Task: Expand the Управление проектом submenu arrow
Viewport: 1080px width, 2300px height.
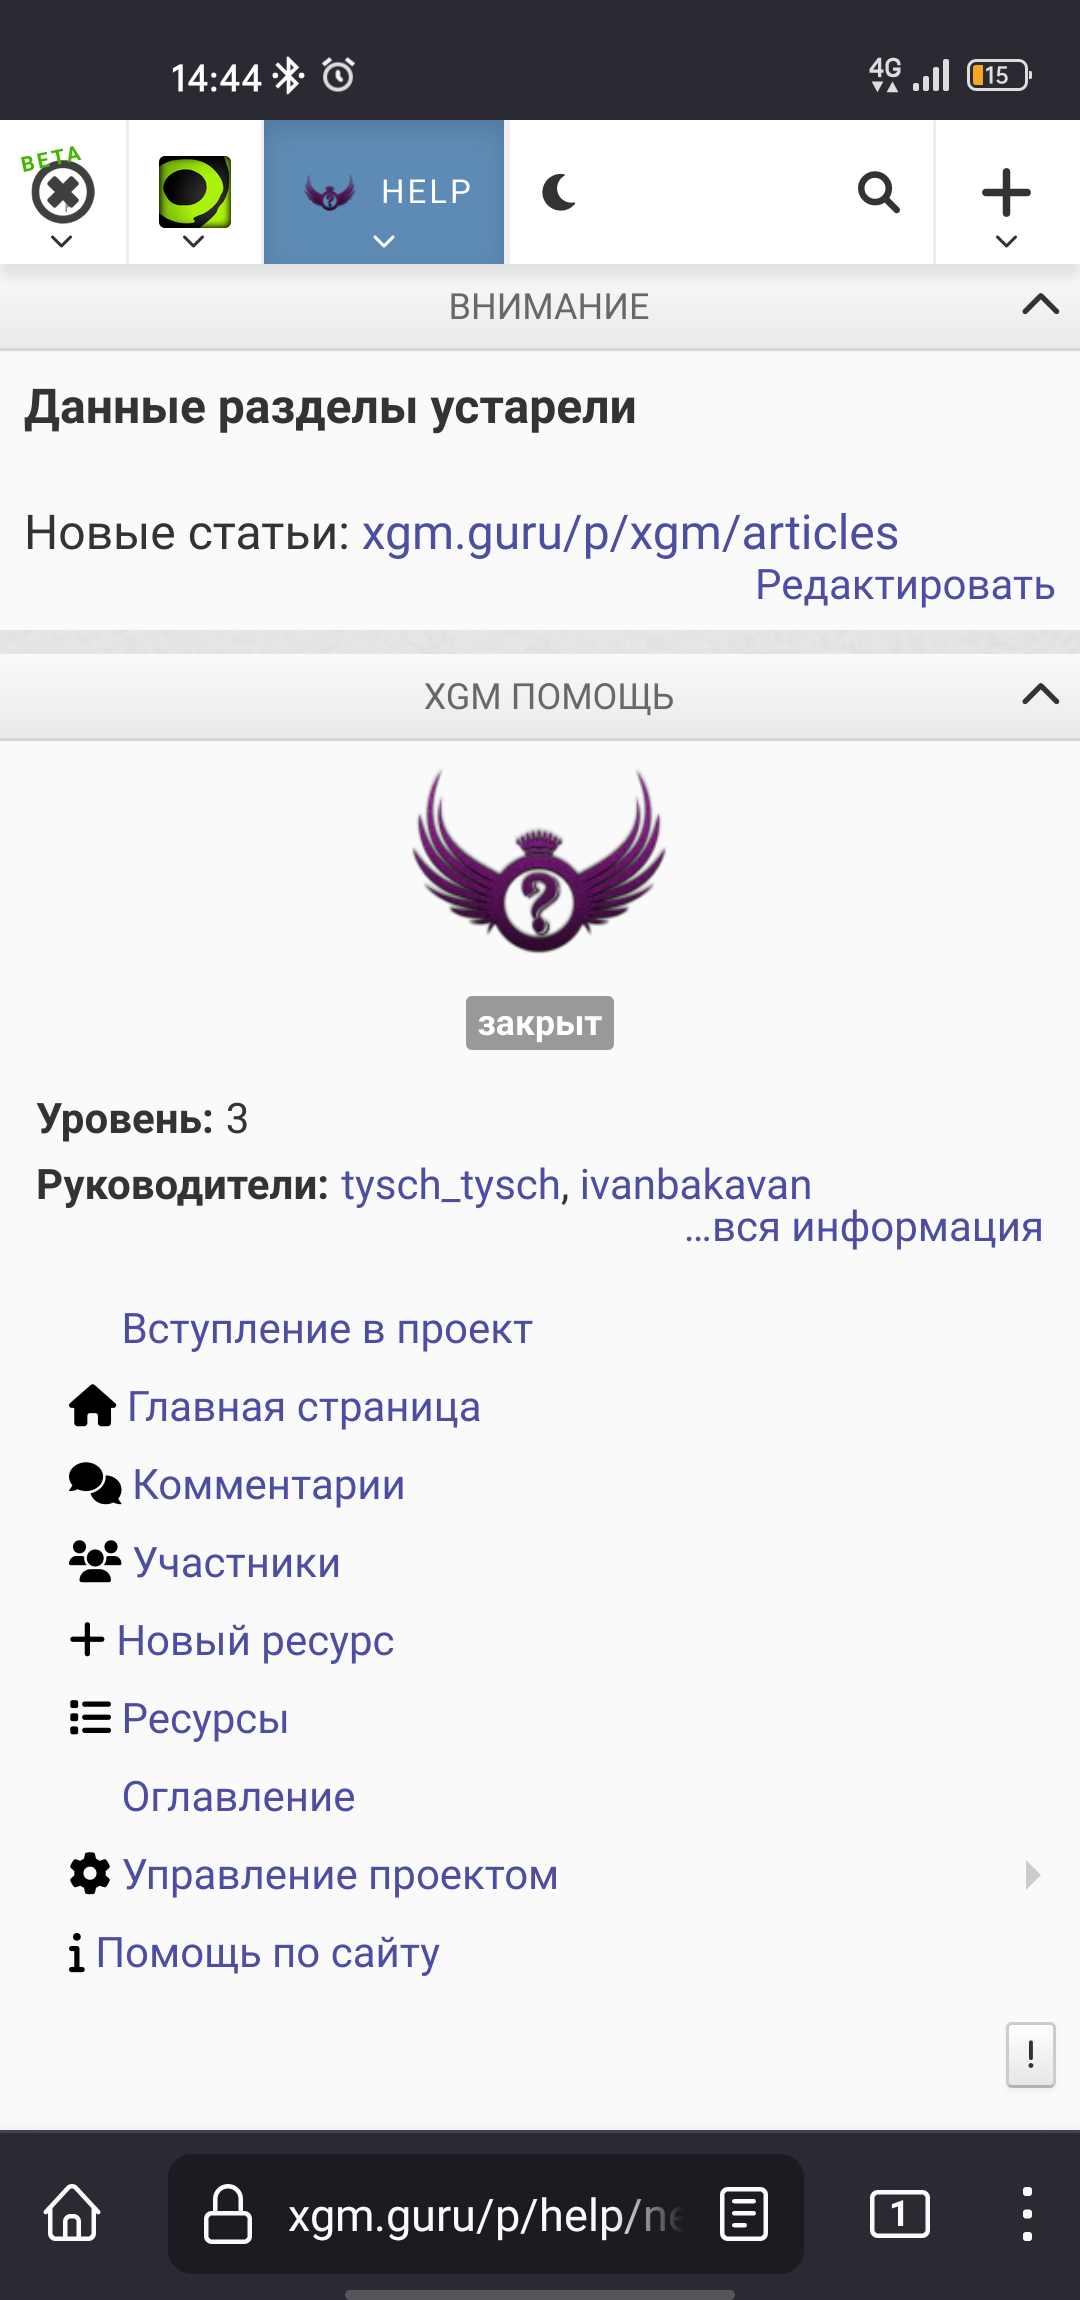Action: pos(1034,1875)
